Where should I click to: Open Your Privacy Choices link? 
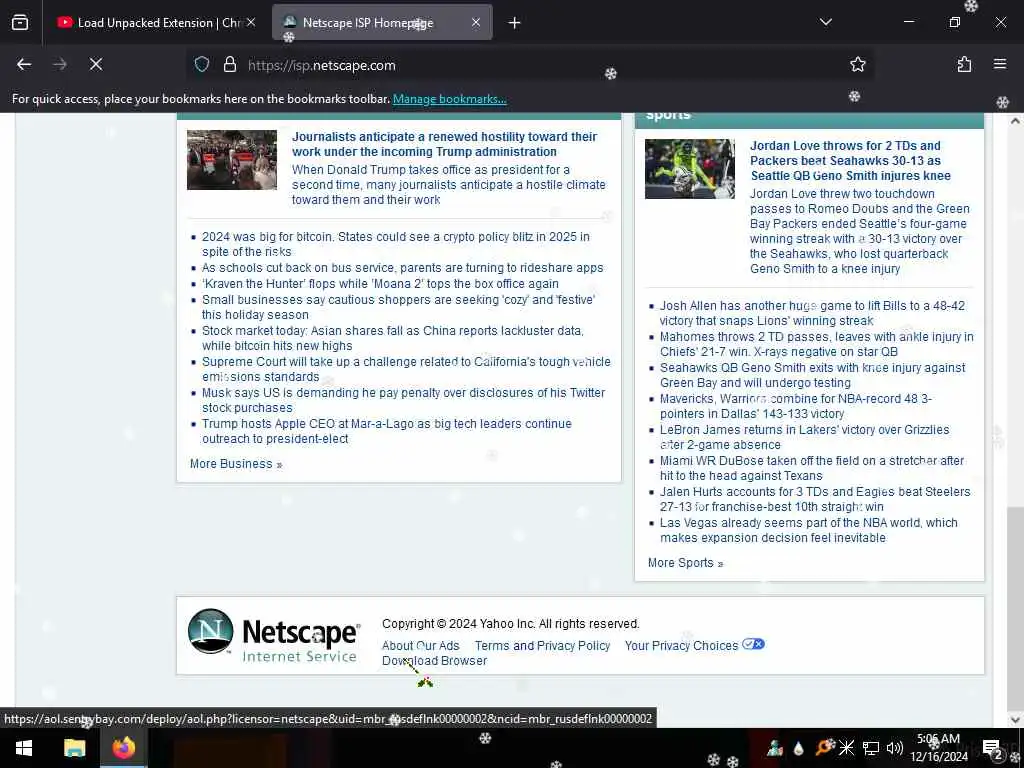[x=681, y=646]
